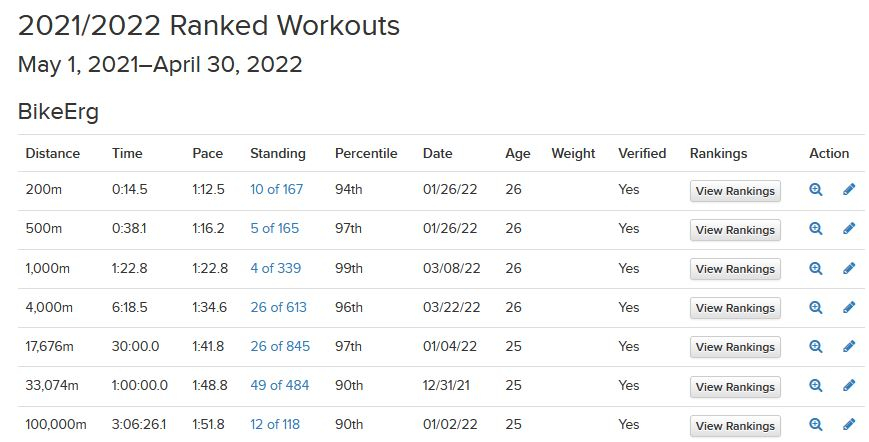The image size is (869, 442).
Task: Follow the "5 of 165" standing link
Action: click(274, 228)
